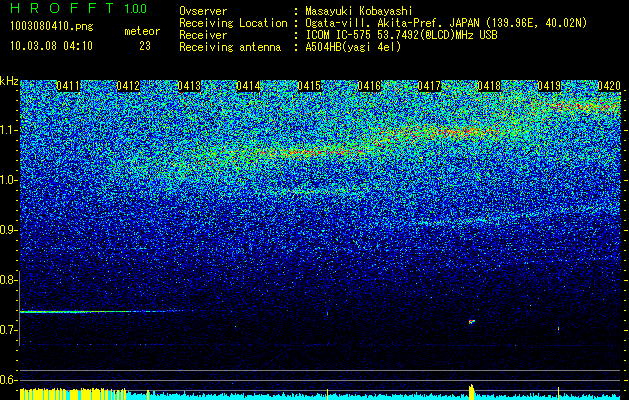Click the 0.9 frequency axis label
This screenshot has width=629, height=400.
[x=8, y=230]
